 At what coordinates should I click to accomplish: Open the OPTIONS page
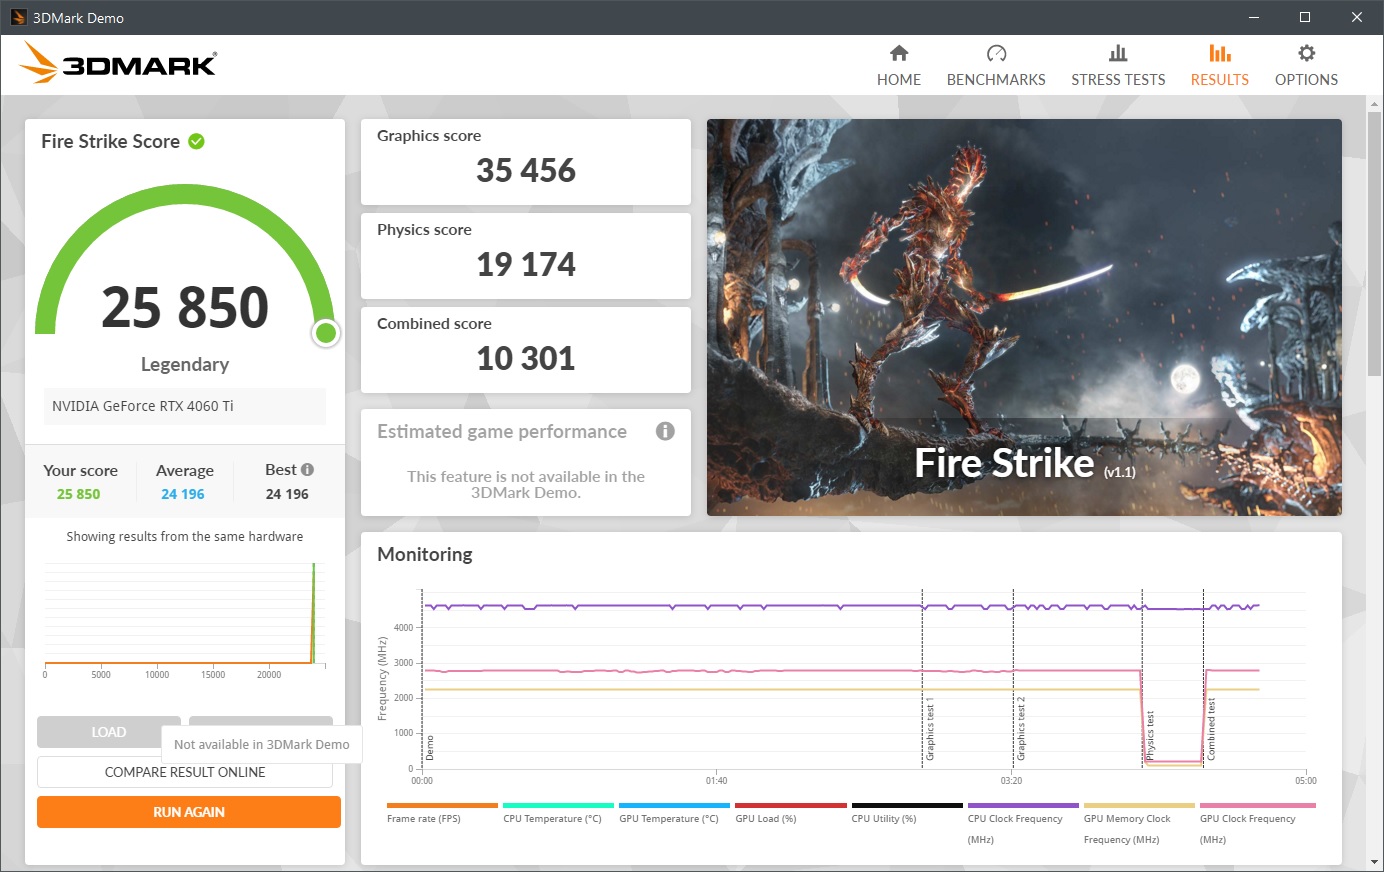click(x=1306, y=66)
